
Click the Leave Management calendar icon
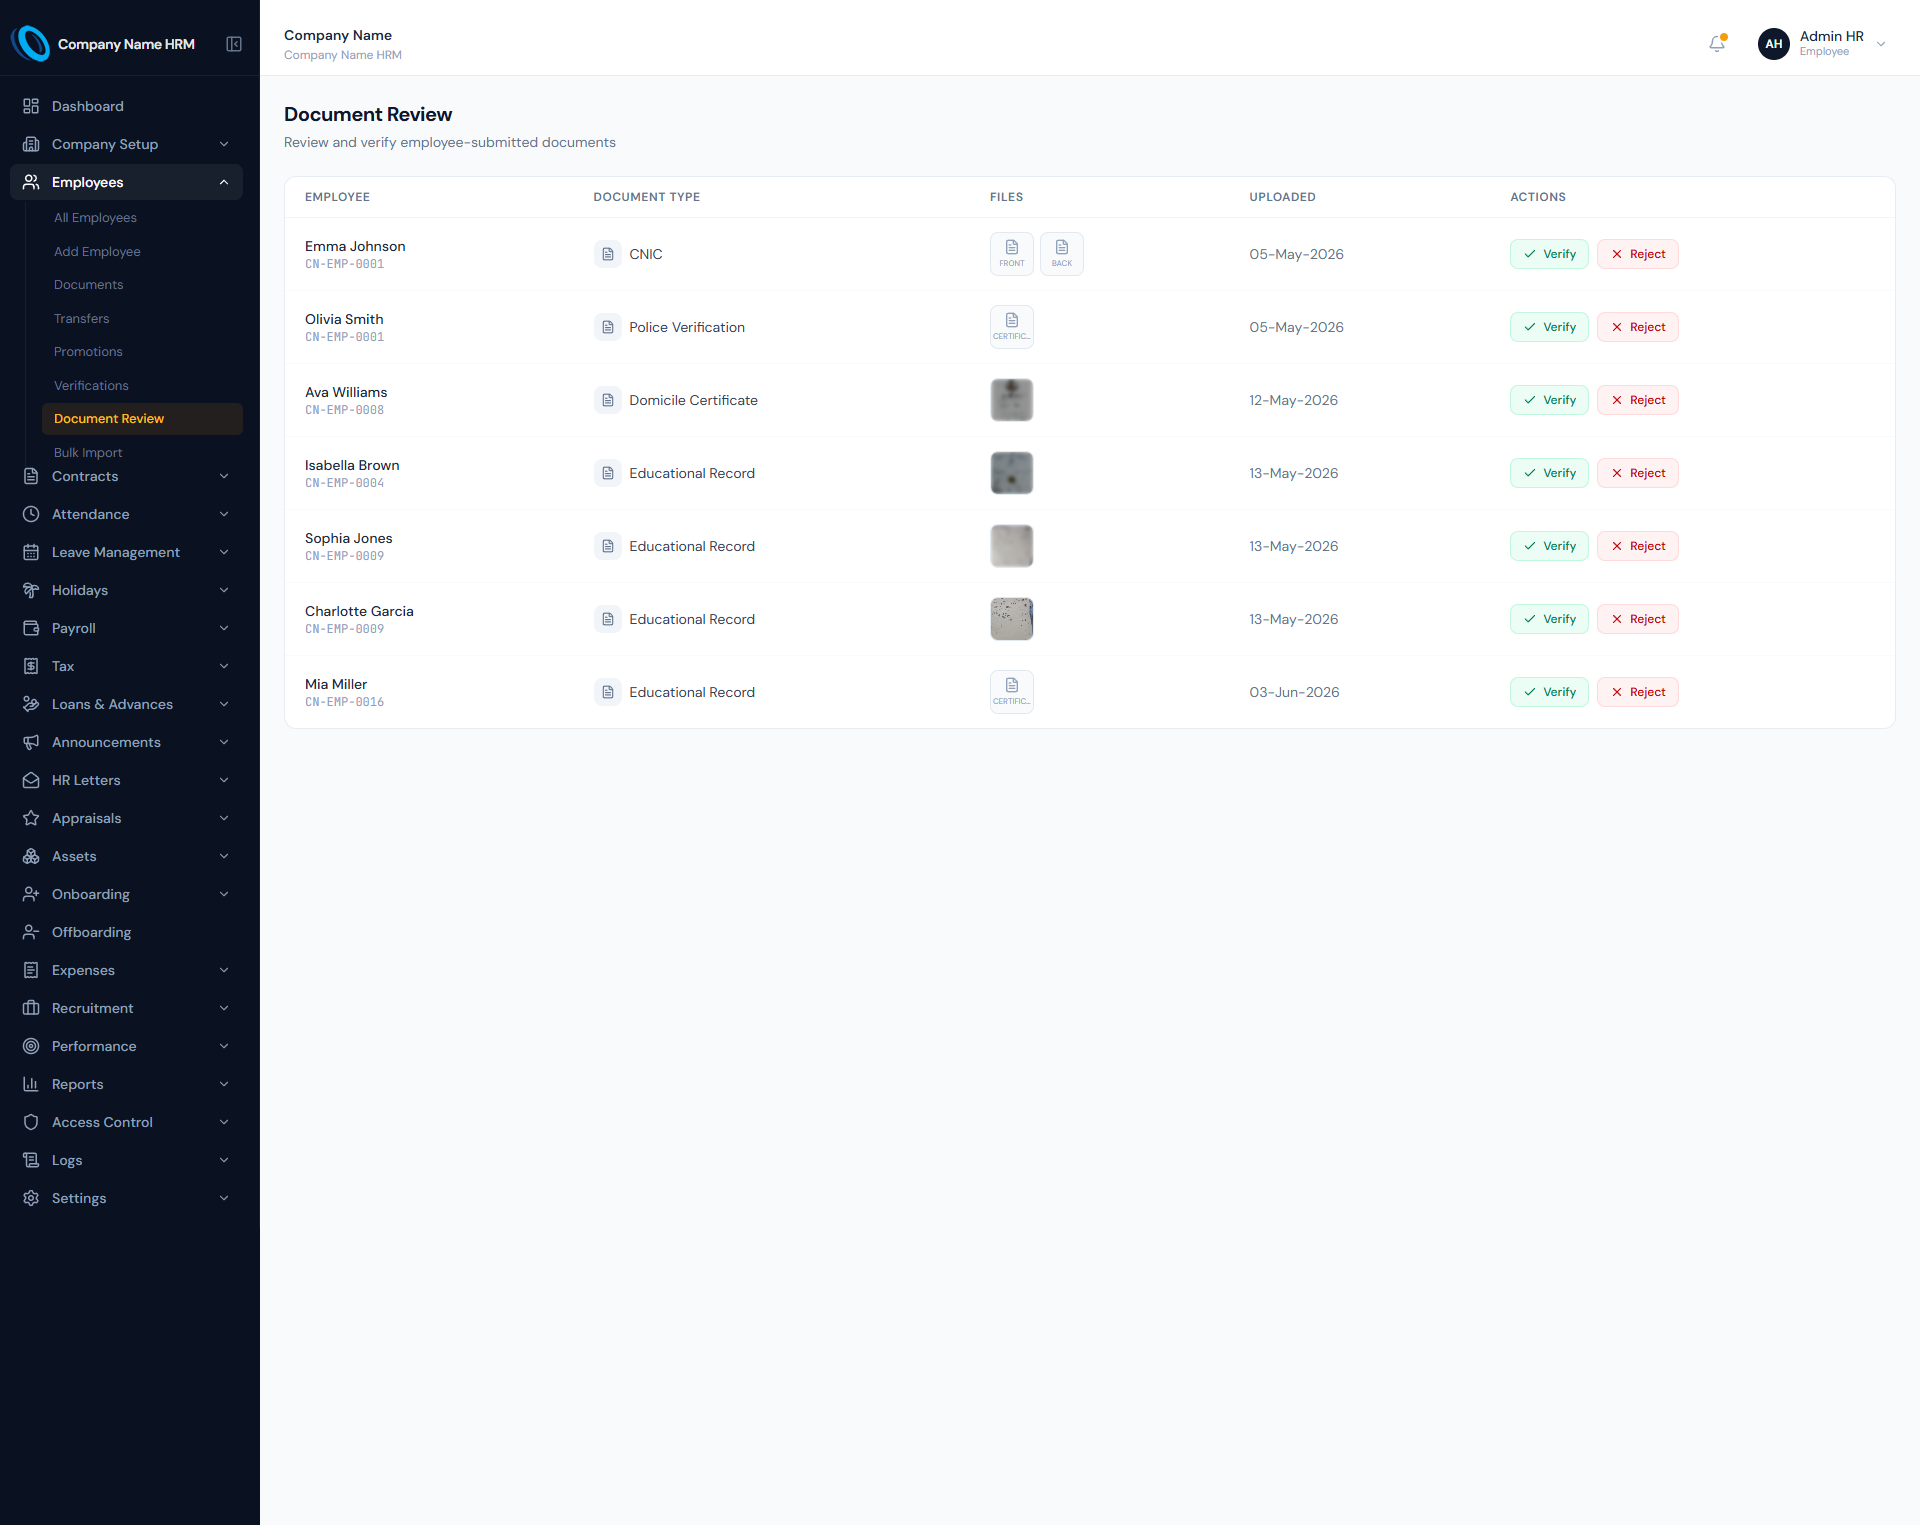31,552
